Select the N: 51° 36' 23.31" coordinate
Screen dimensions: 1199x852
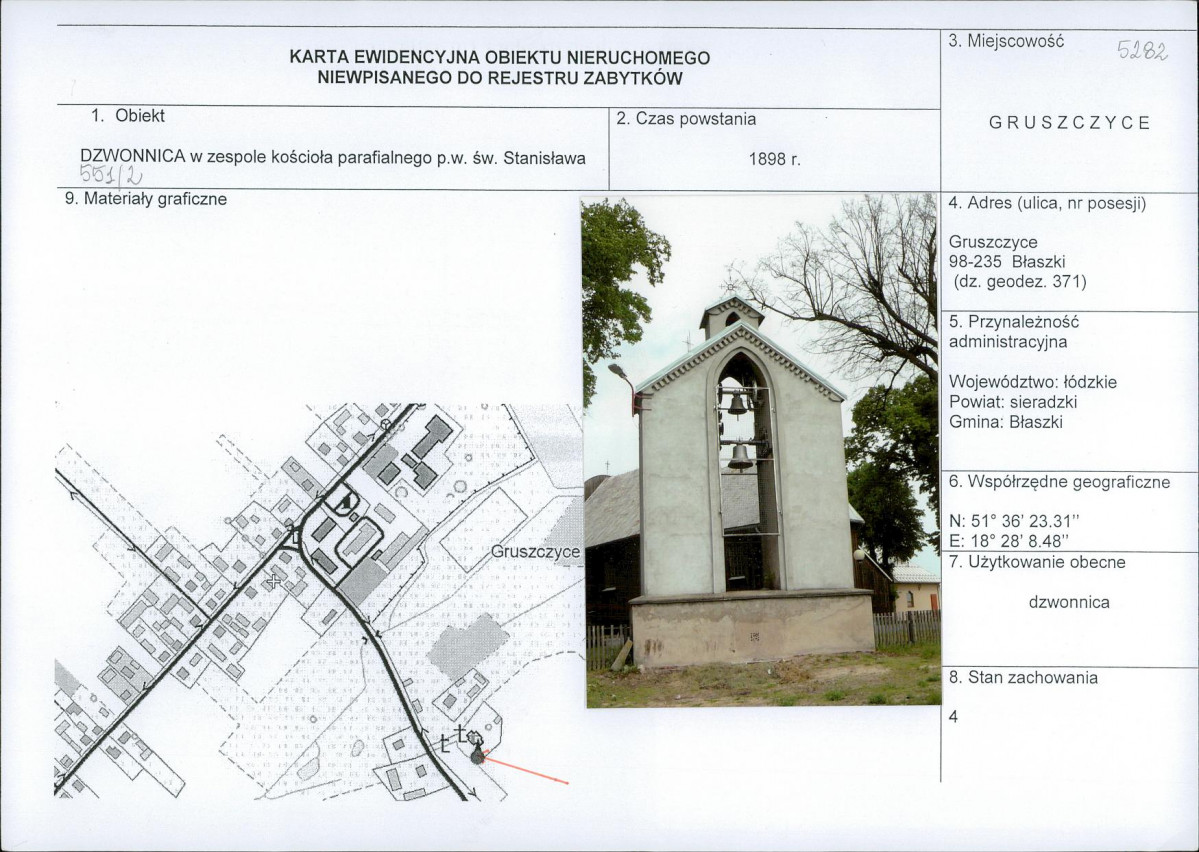pyautogui.click(x=1017, y=522)
